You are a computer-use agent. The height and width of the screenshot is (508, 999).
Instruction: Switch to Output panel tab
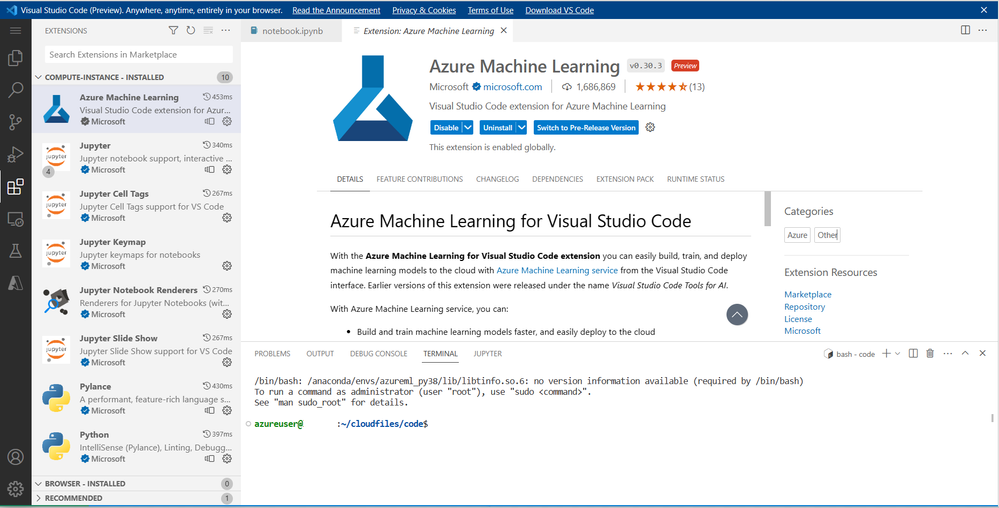click(x=320, y=353)
